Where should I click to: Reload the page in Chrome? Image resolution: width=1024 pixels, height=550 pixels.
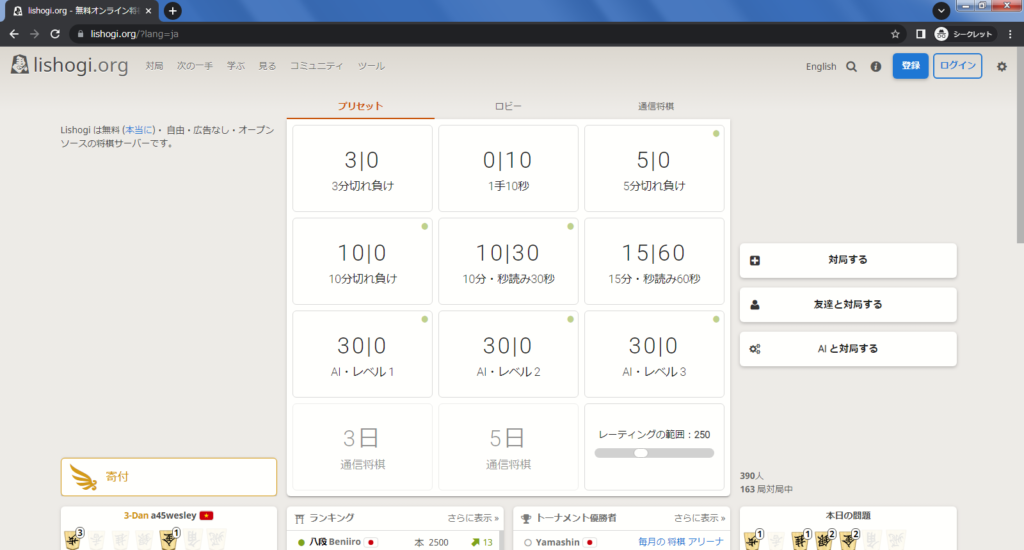55,34
